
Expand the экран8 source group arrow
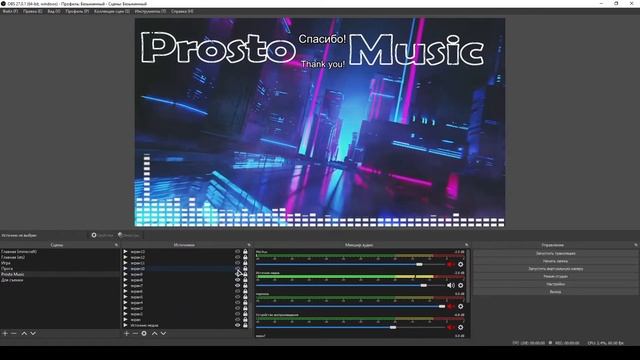pos(126,280)
